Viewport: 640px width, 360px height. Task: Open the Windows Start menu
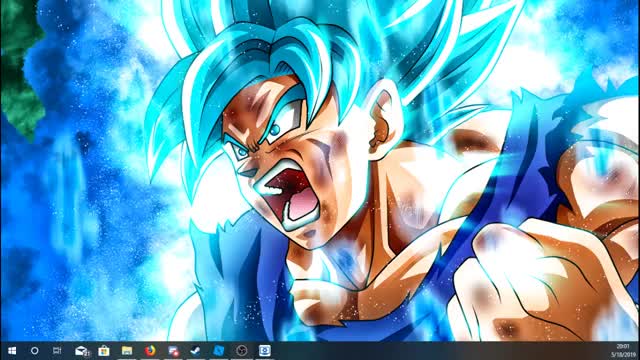tap(12, 351)
